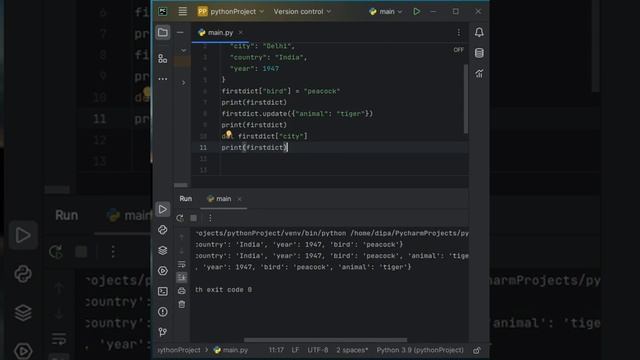Click pythonProject breadcrumb in status bar
This screenshot has height=360, width=640.
[x=178, y=350]
